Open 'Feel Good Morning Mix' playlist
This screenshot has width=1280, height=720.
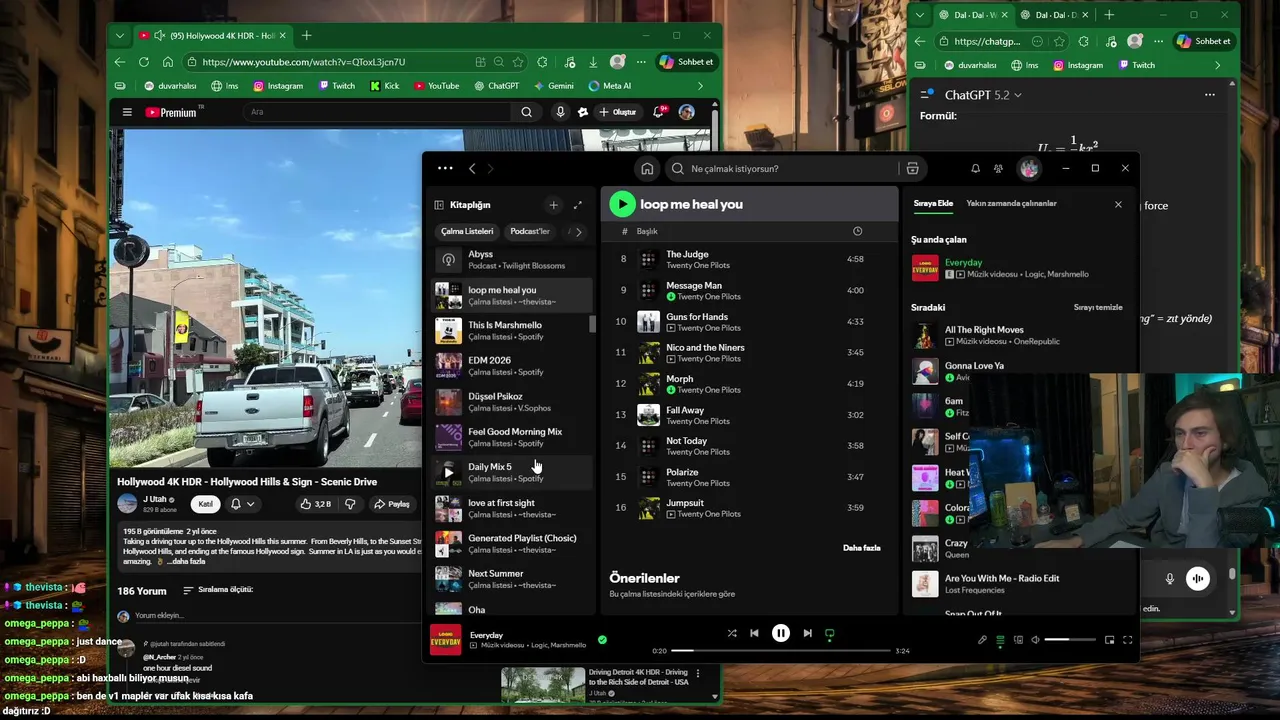point(512,437)
